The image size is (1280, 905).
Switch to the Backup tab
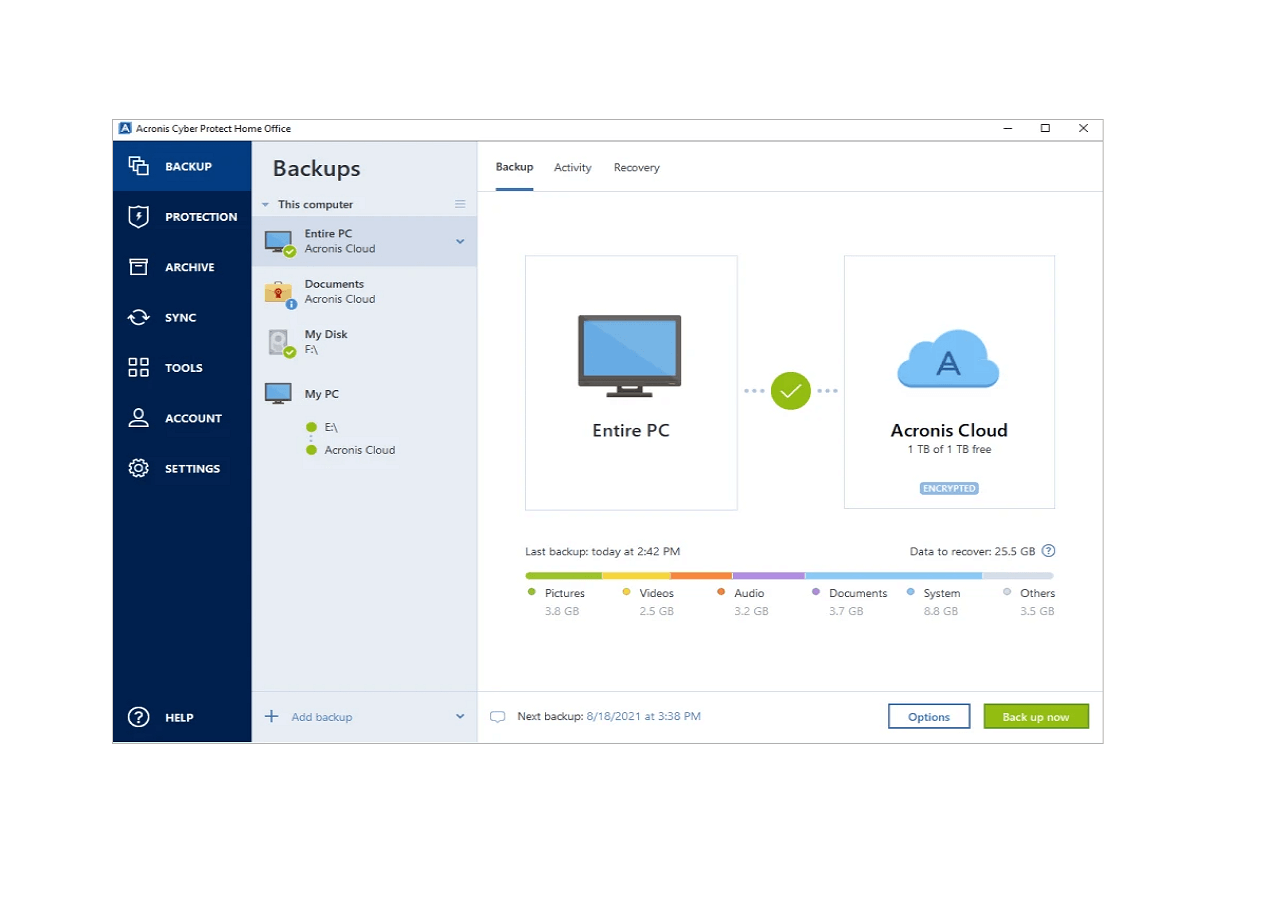point(515,167)
